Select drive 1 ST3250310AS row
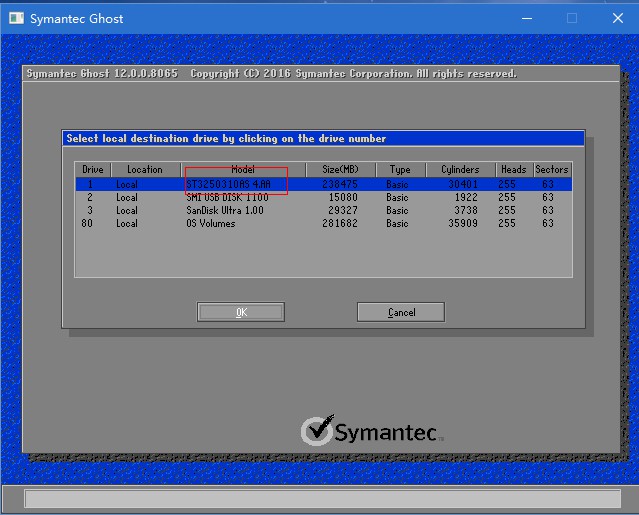 [x=236, y=184]
